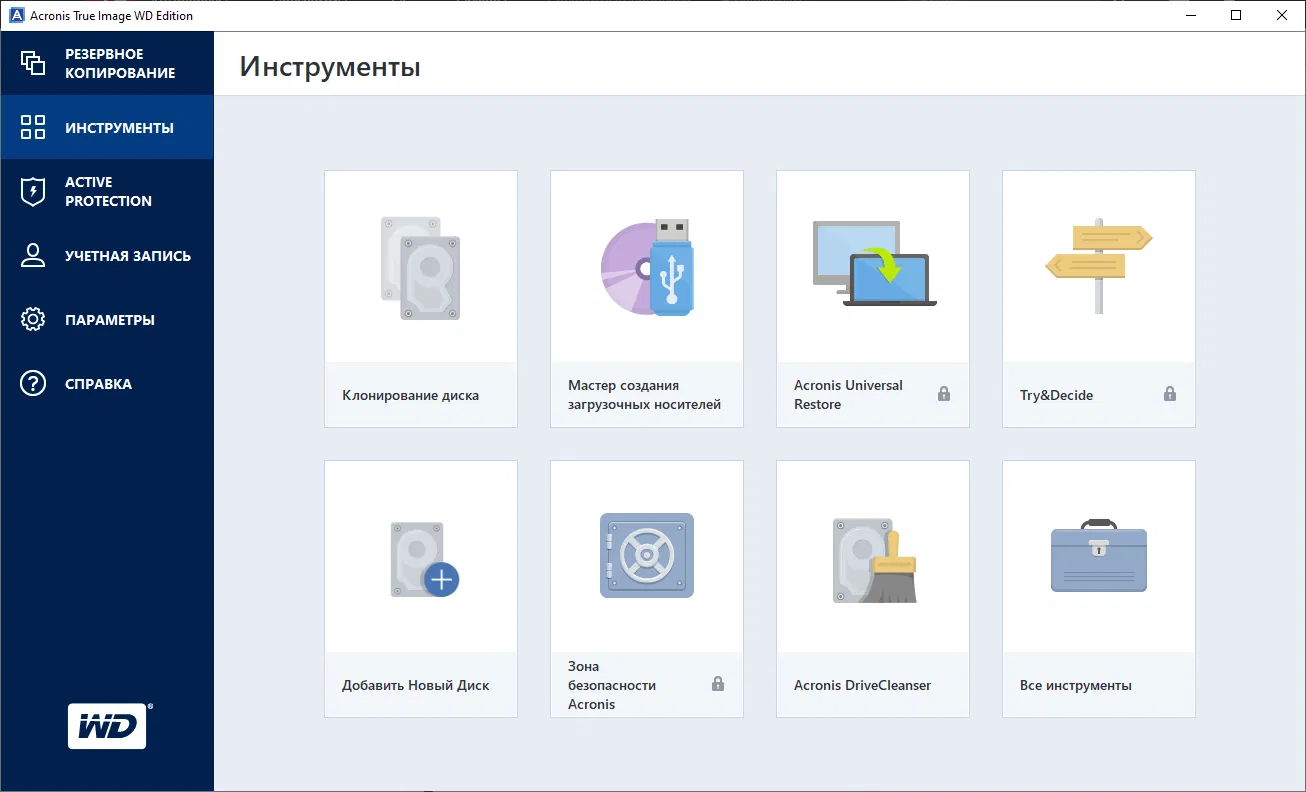The image size is (1306, 792).
Task: Click the Acronis secure zone safe icon
Action: tap(646, 556)
